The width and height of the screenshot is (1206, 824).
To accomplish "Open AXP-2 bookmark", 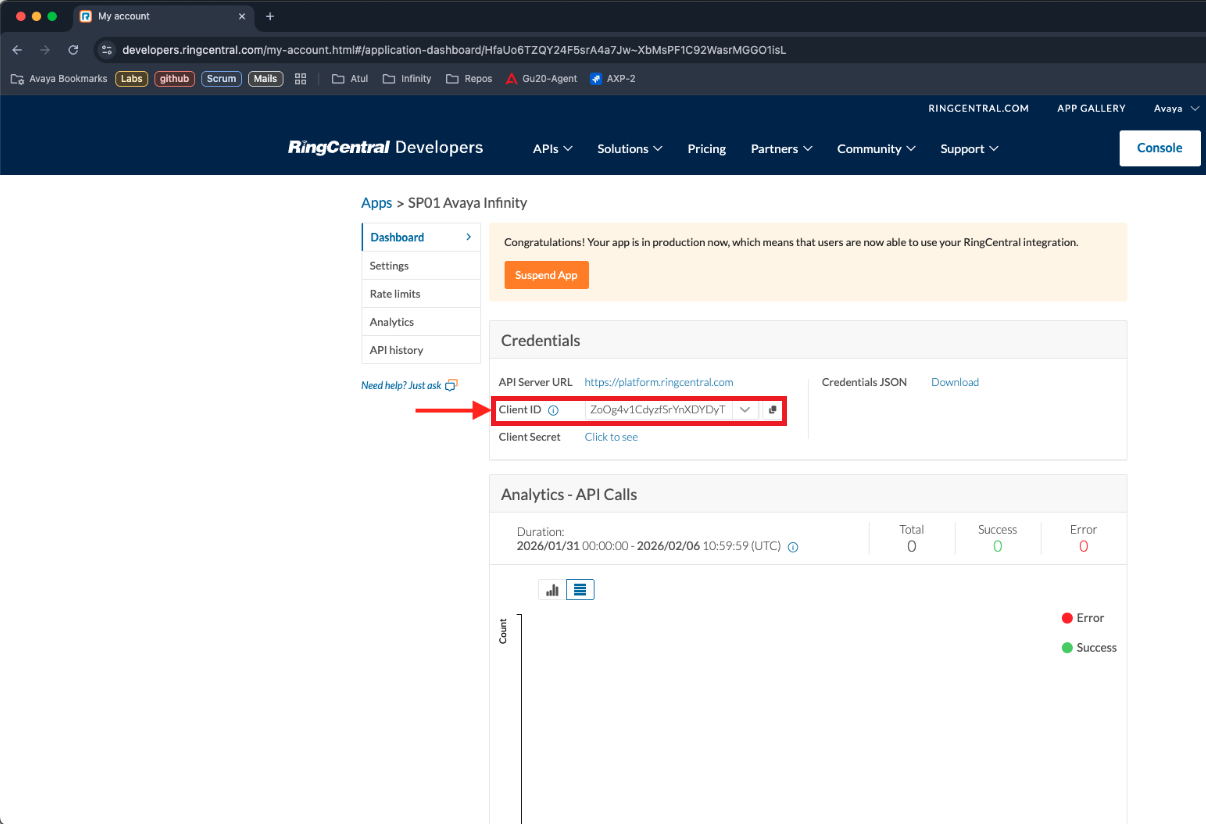I will 613,79.
